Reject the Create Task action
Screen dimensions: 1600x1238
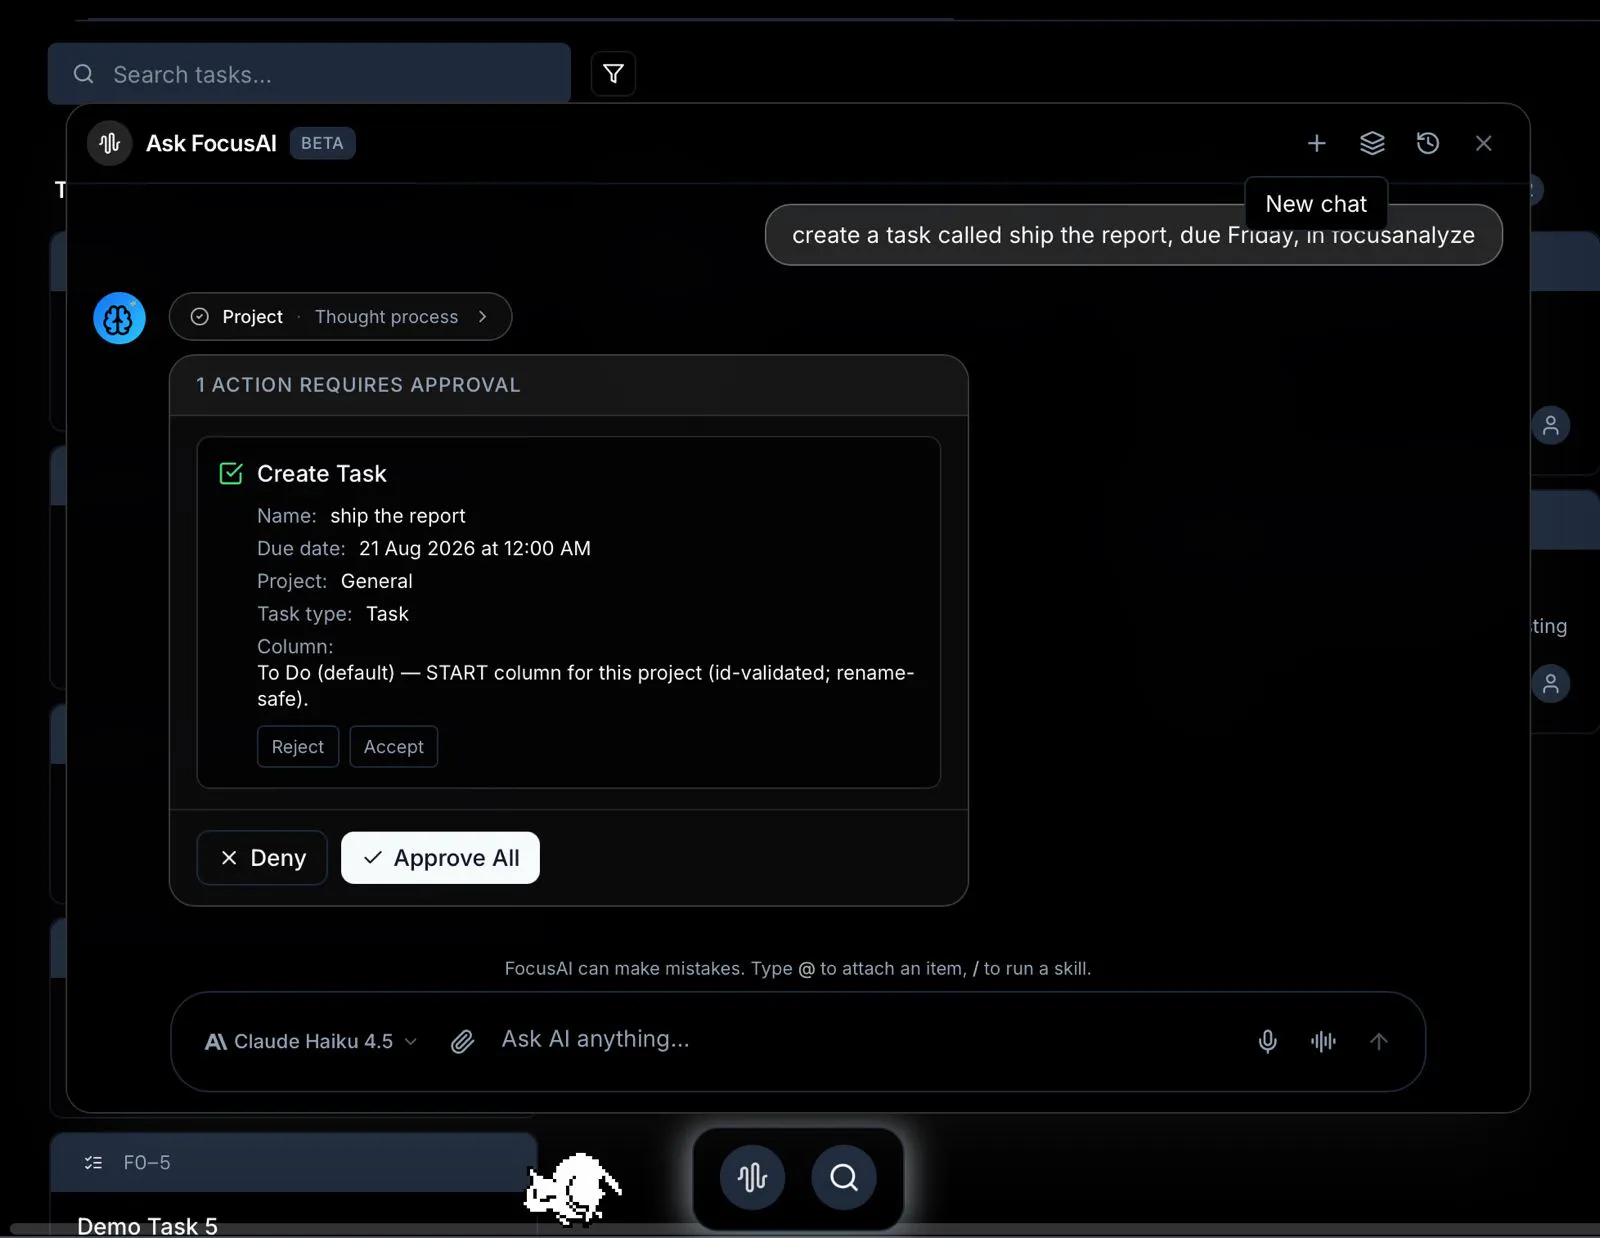[x=298, y=747]
